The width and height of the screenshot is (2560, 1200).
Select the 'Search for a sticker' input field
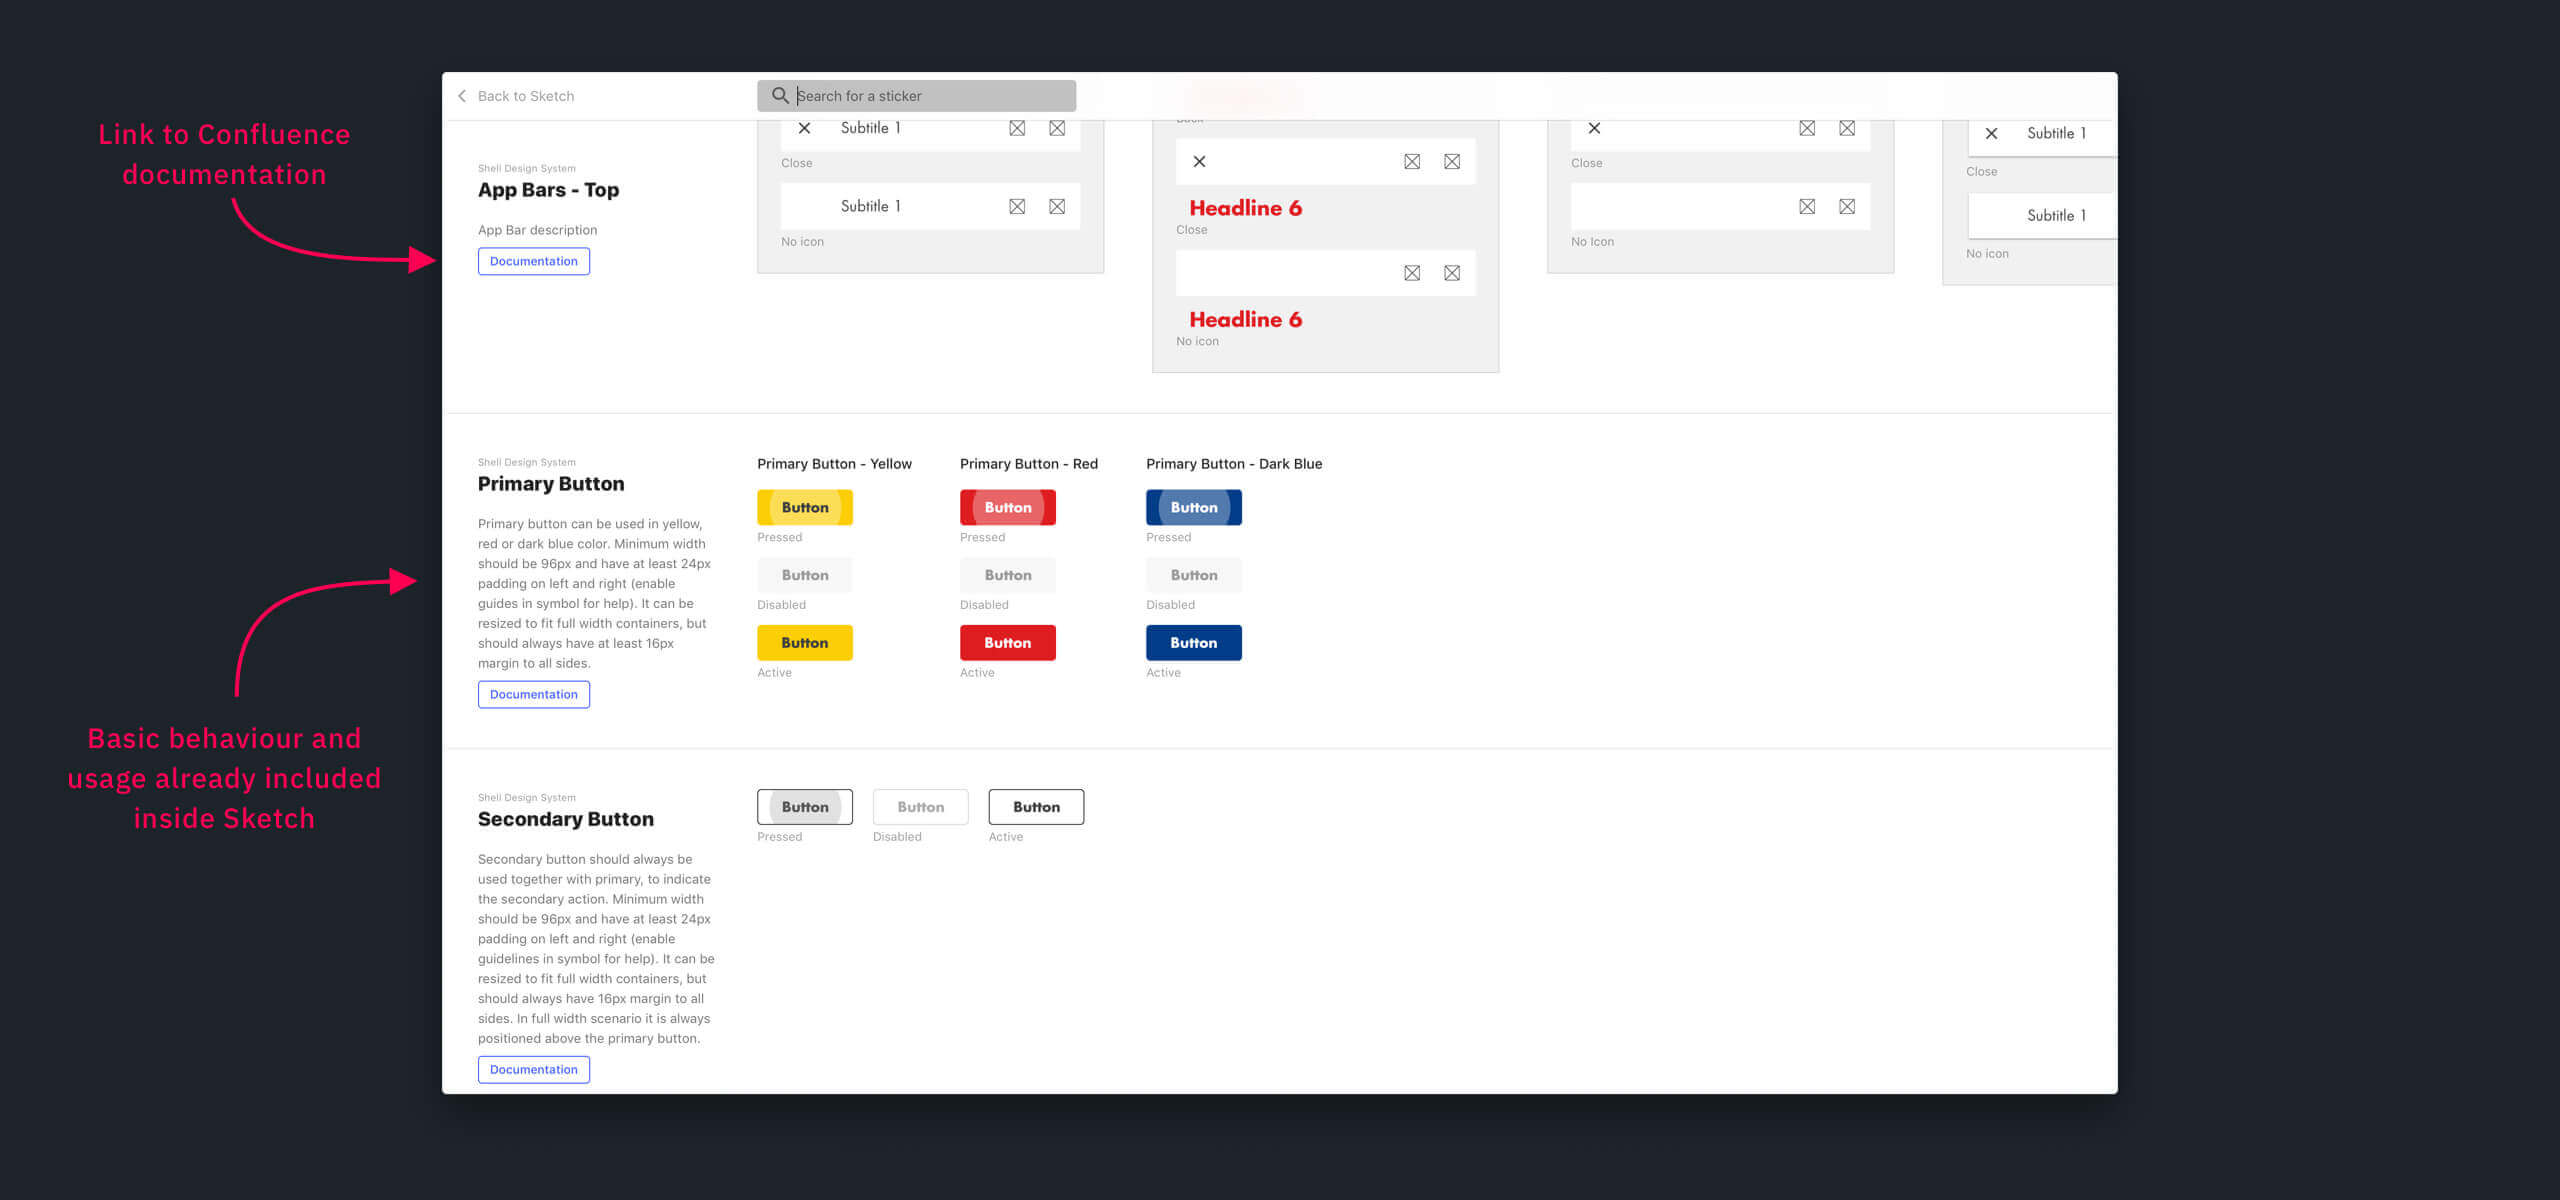point(930,95)
